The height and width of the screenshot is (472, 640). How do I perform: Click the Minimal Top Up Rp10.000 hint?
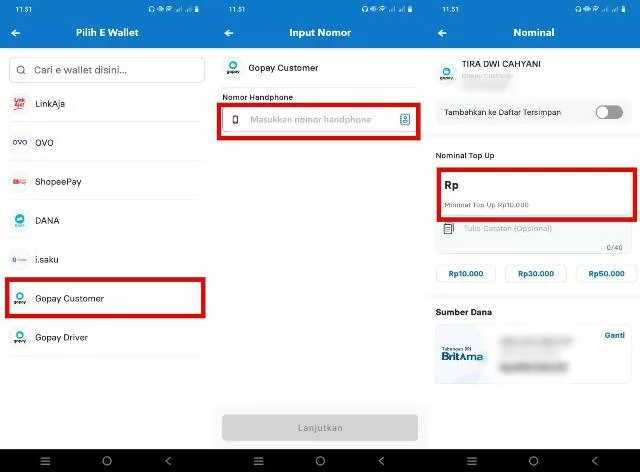pos(487,205)
